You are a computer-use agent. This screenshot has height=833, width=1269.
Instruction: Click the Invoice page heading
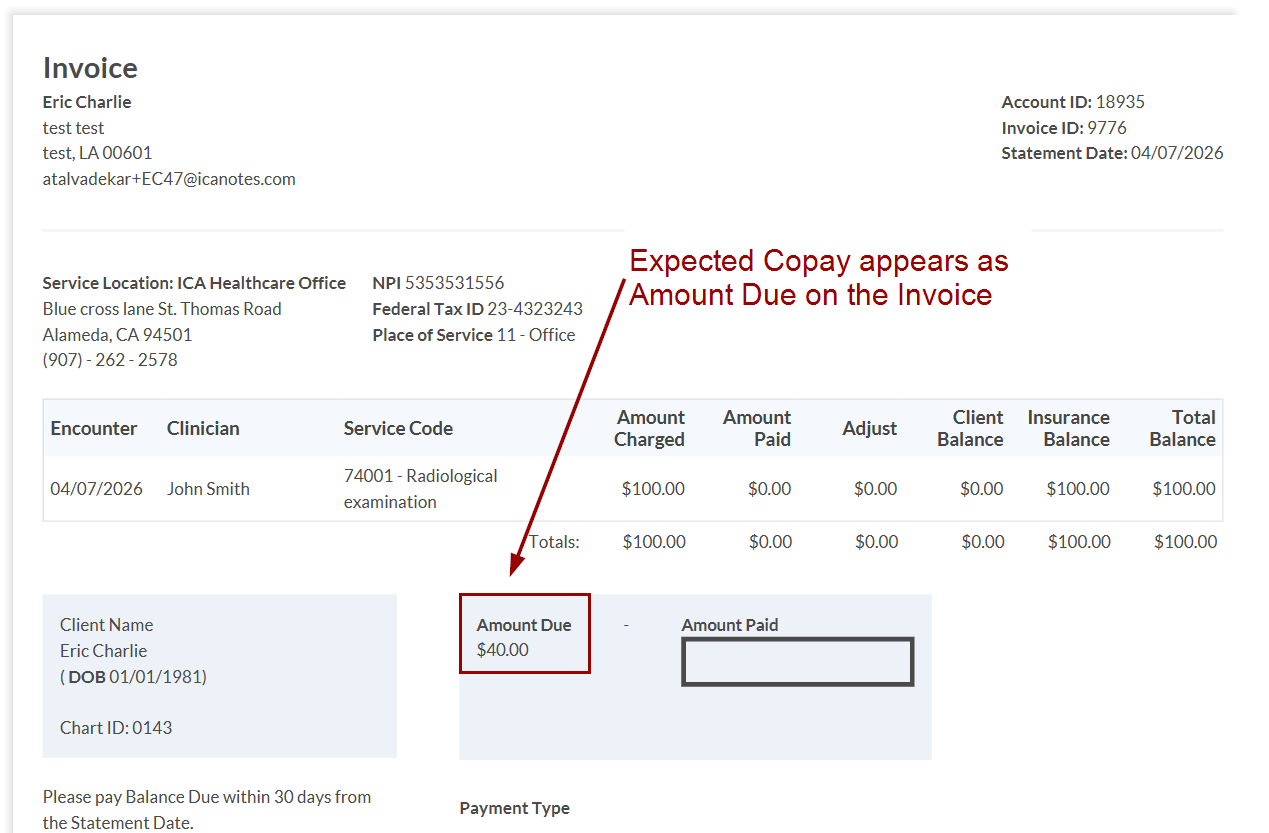click(x=90, y=68)
